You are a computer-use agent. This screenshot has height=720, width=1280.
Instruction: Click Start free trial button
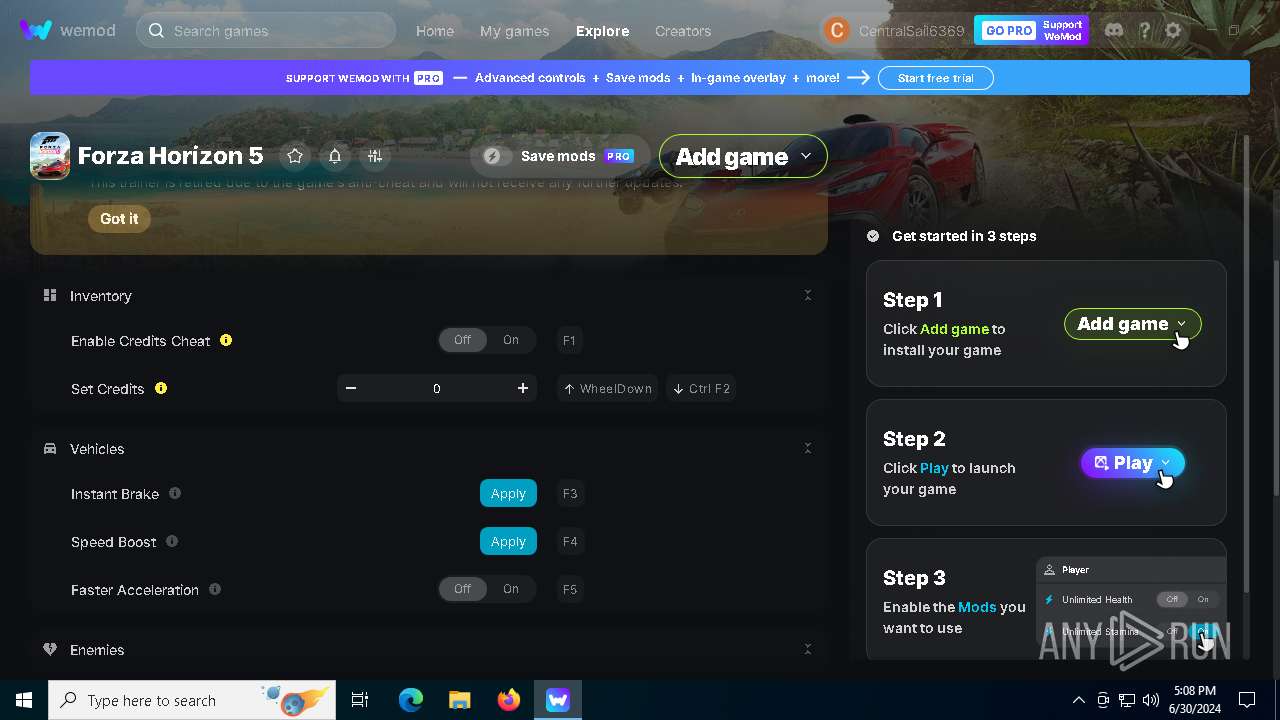pyautogui.click(x=936, y=78)
